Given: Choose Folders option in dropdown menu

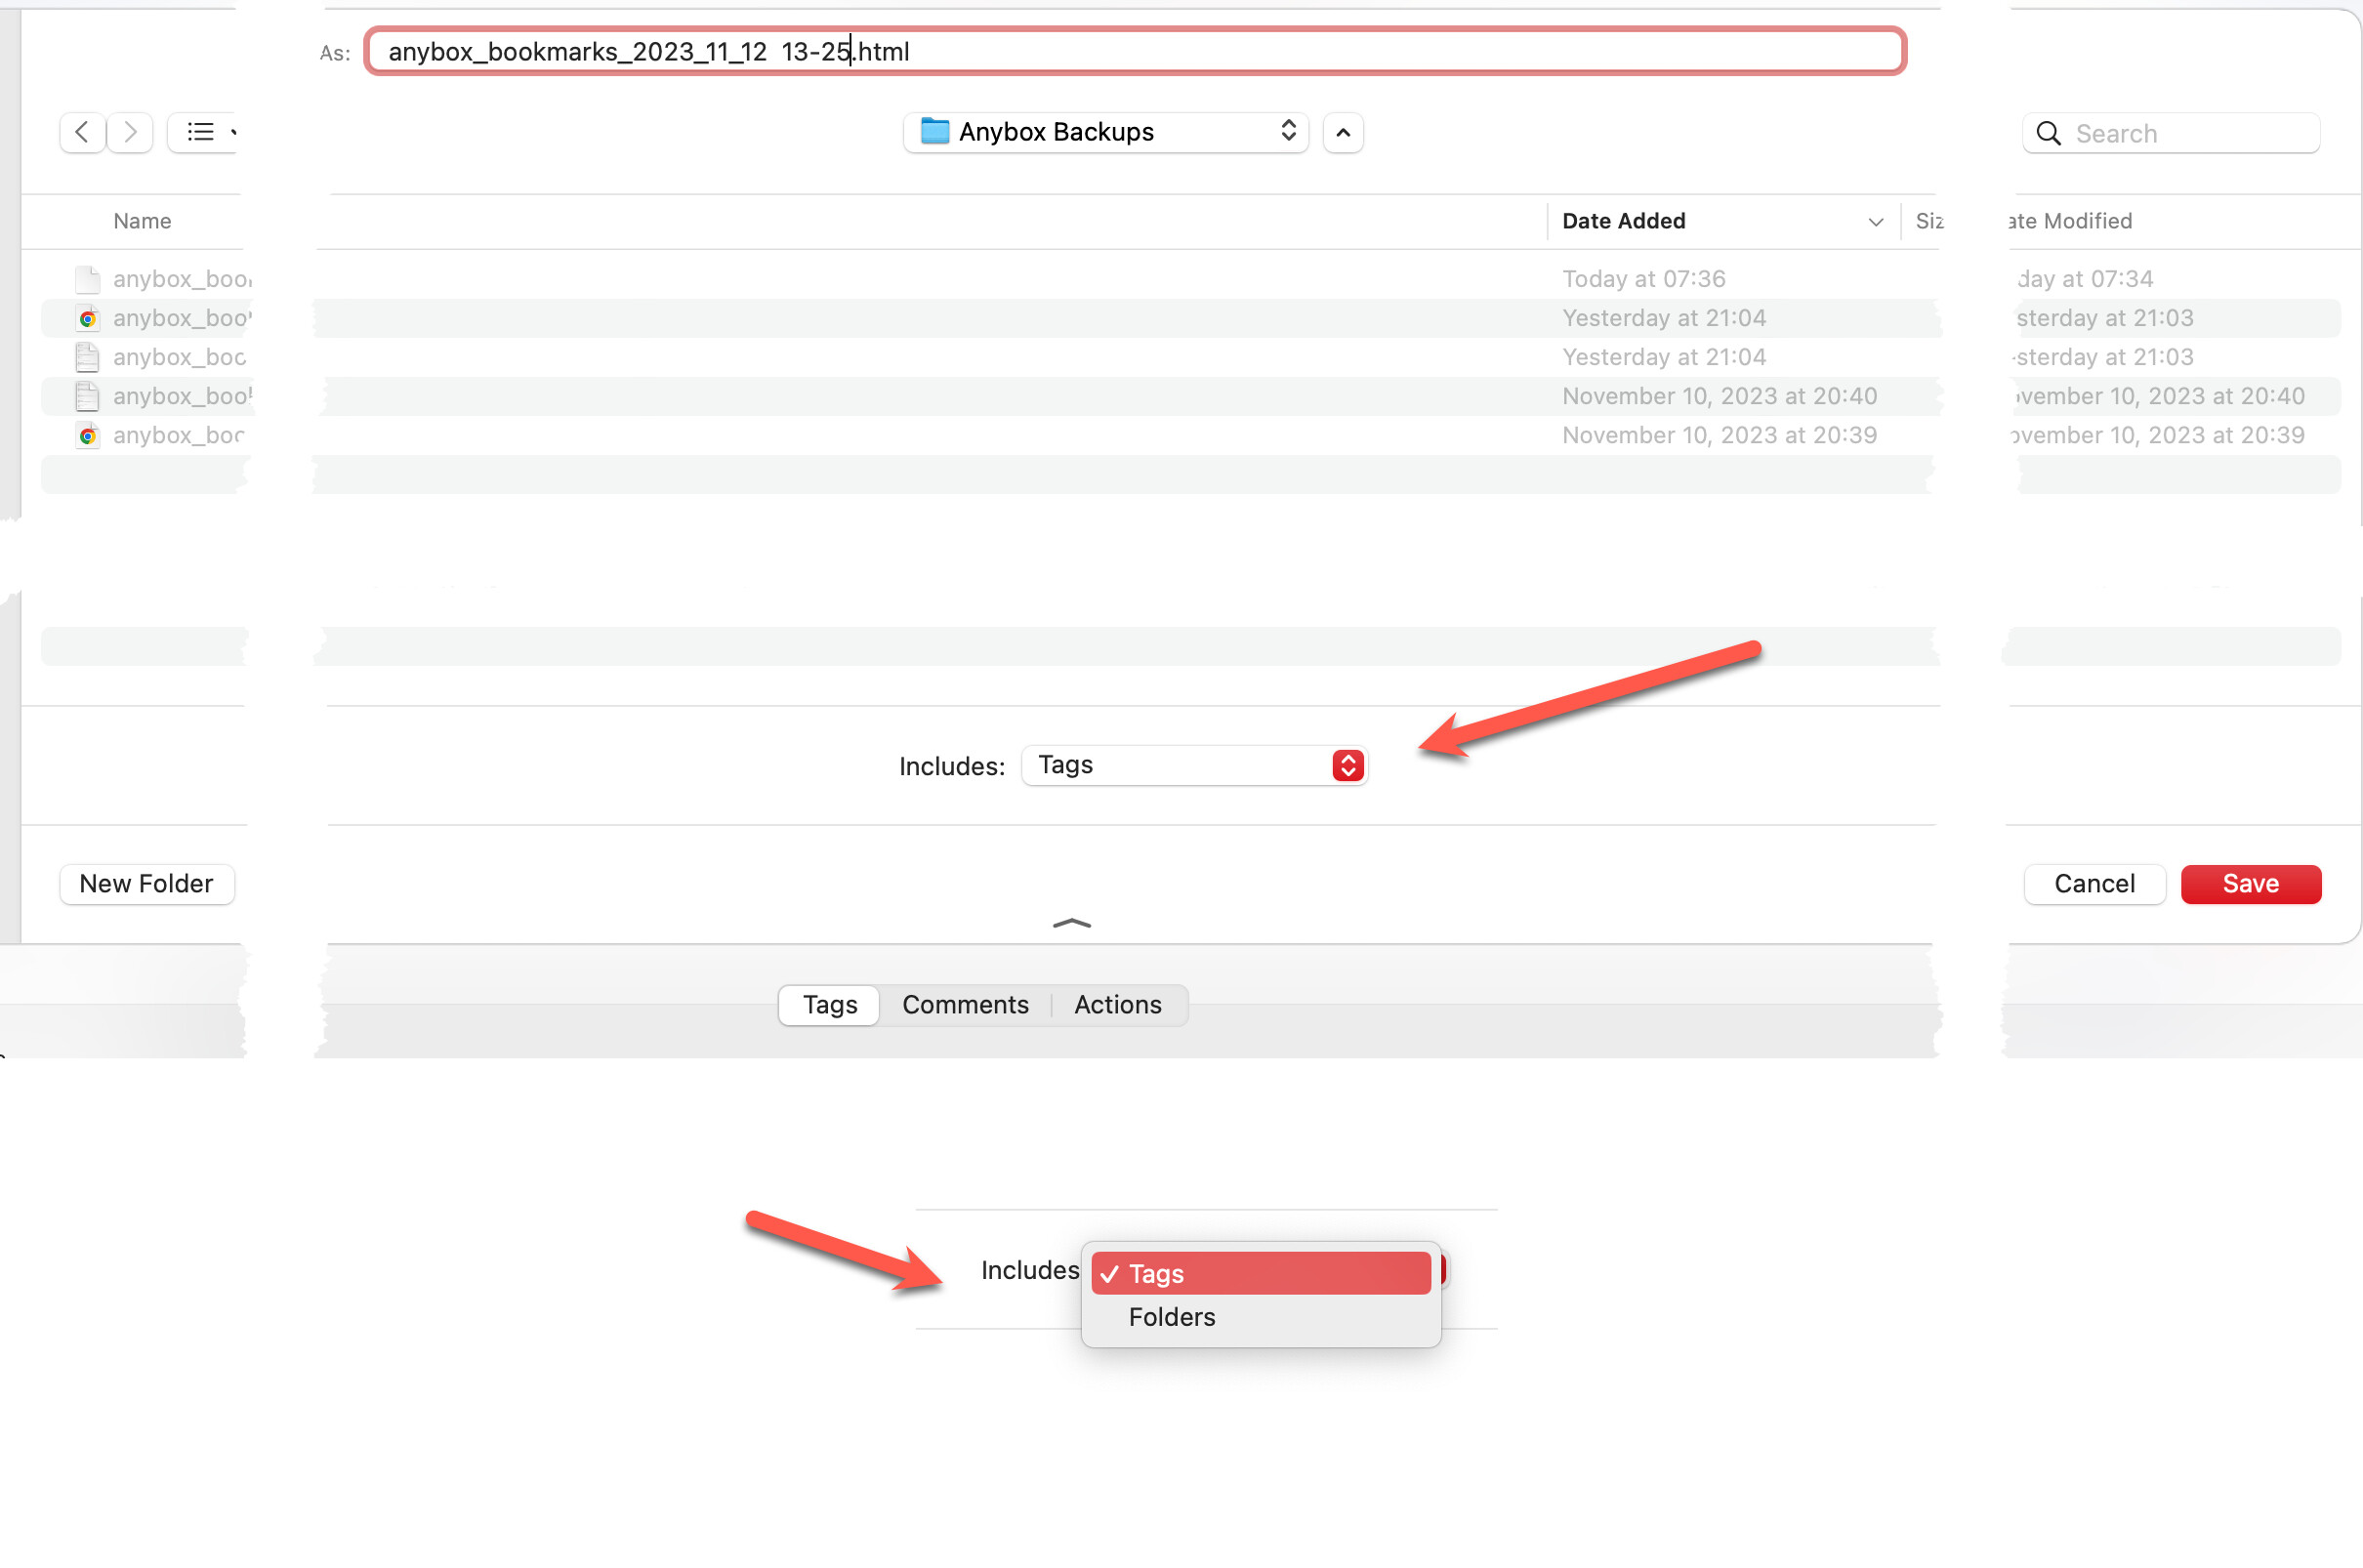Looking at the screenshot, I should point(1261,1317).
